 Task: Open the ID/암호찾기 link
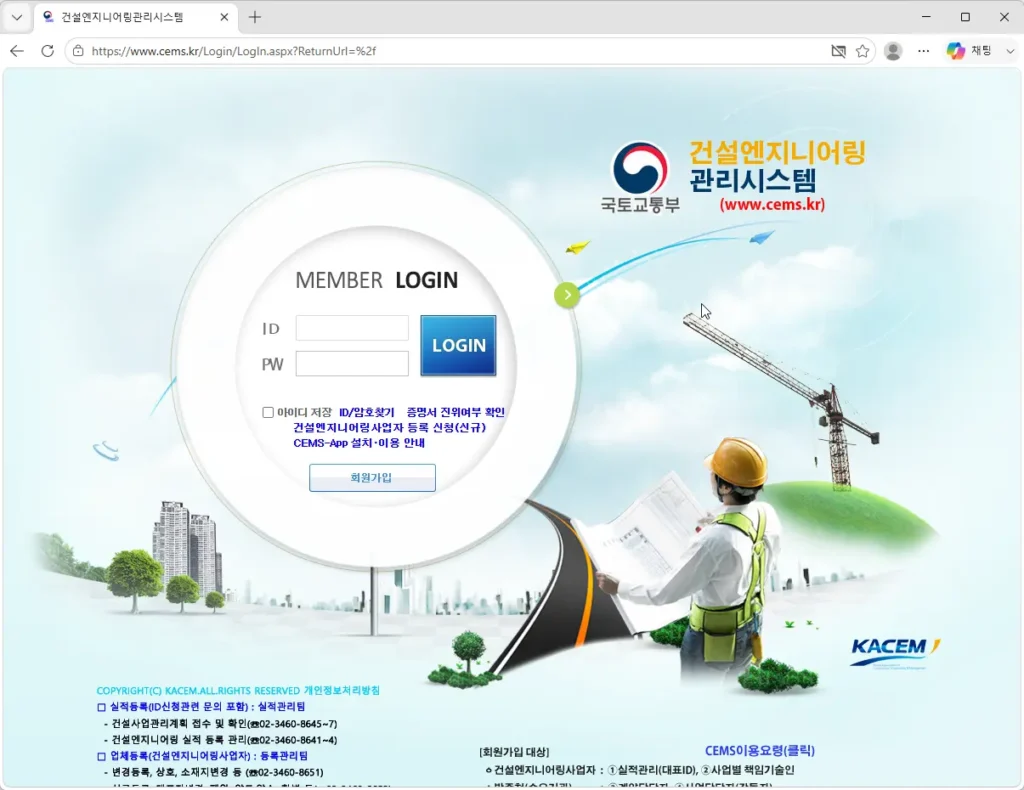(366, 413)
